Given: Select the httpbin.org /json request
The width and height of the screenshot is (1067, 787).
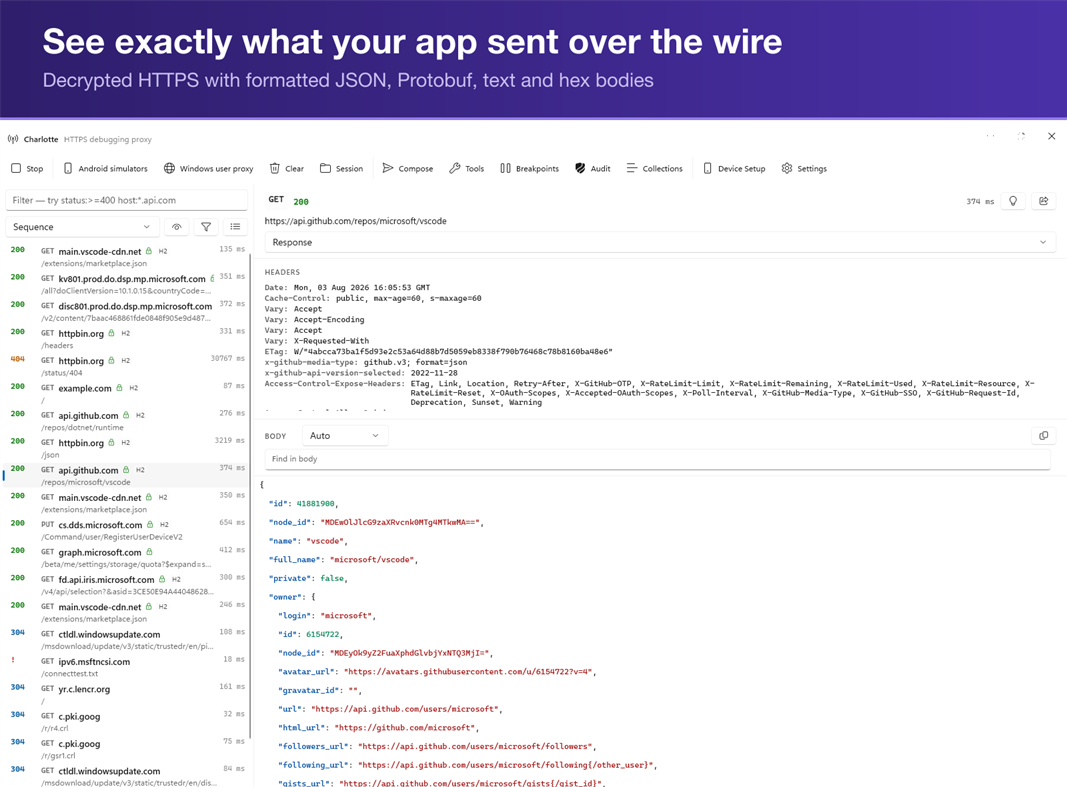Looking at the screenshot, I should 127,448.
